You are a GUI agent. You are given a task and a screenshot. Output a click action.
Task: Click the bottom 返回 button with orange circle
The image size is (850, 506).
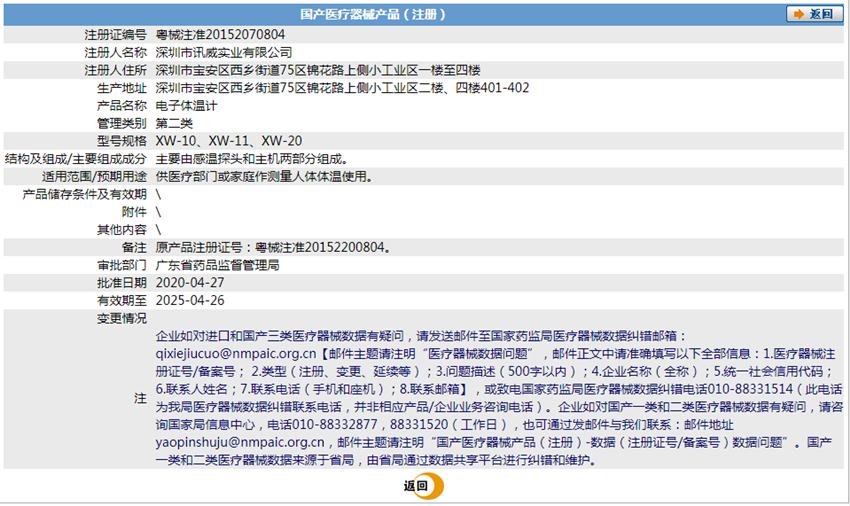pos(423,486)
